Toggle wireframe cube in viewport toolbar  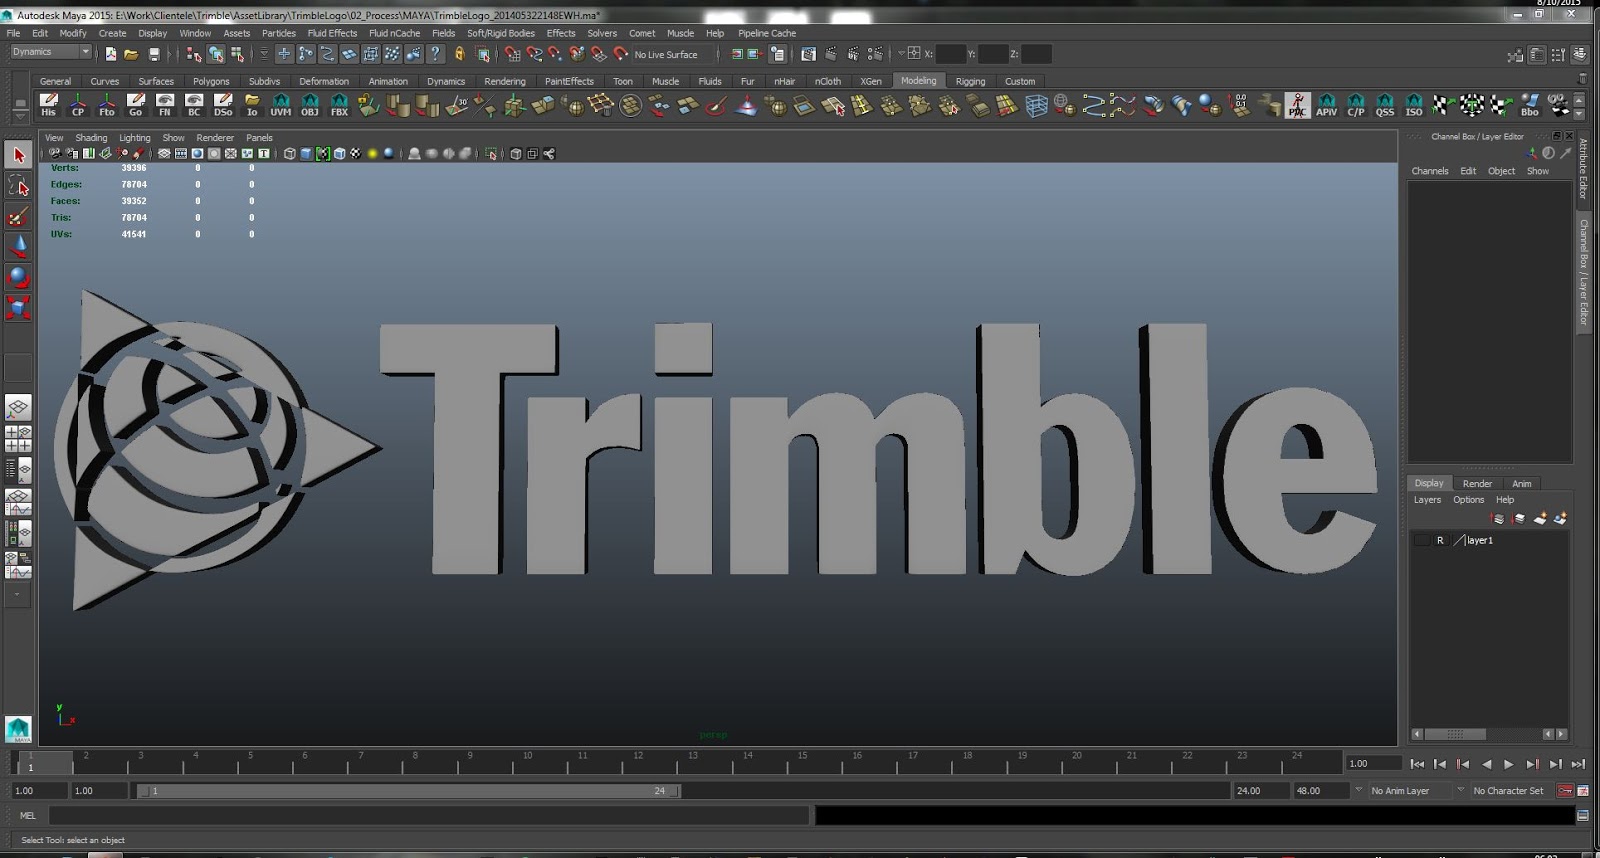point(289,154)
